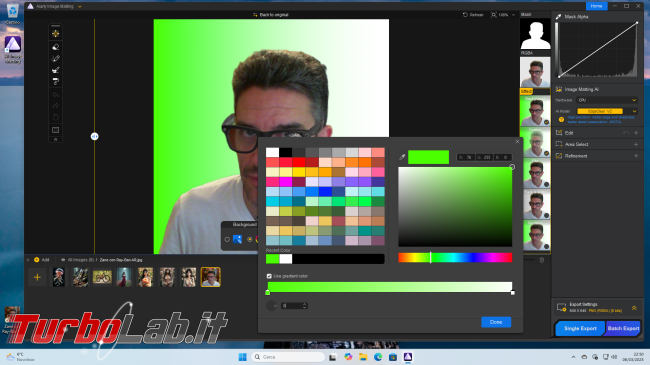Toggle the checkmark on Background effect thumbnail
650x365 pixels.
pos(546,122)
